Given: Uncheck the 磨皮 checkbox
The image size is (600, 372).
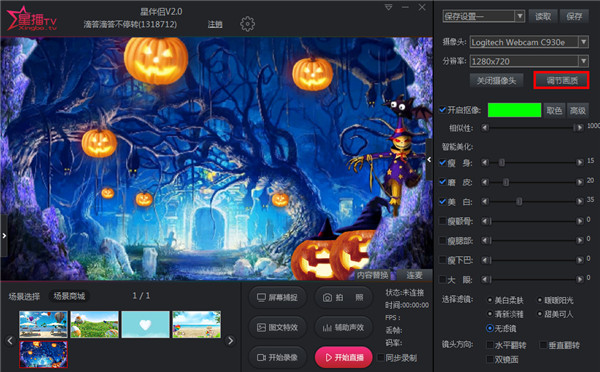Looking at the screenshot, I should 443,182.
